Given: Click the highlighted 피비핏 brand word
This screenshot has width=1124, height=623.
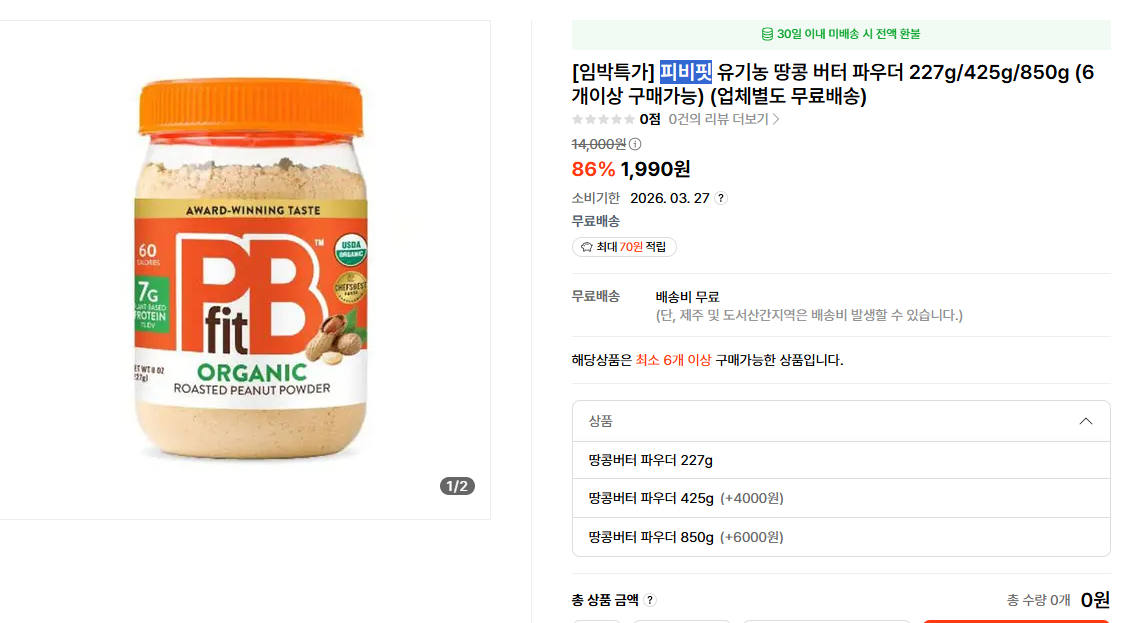Looking at the screenshot, I should click(685, 72).
